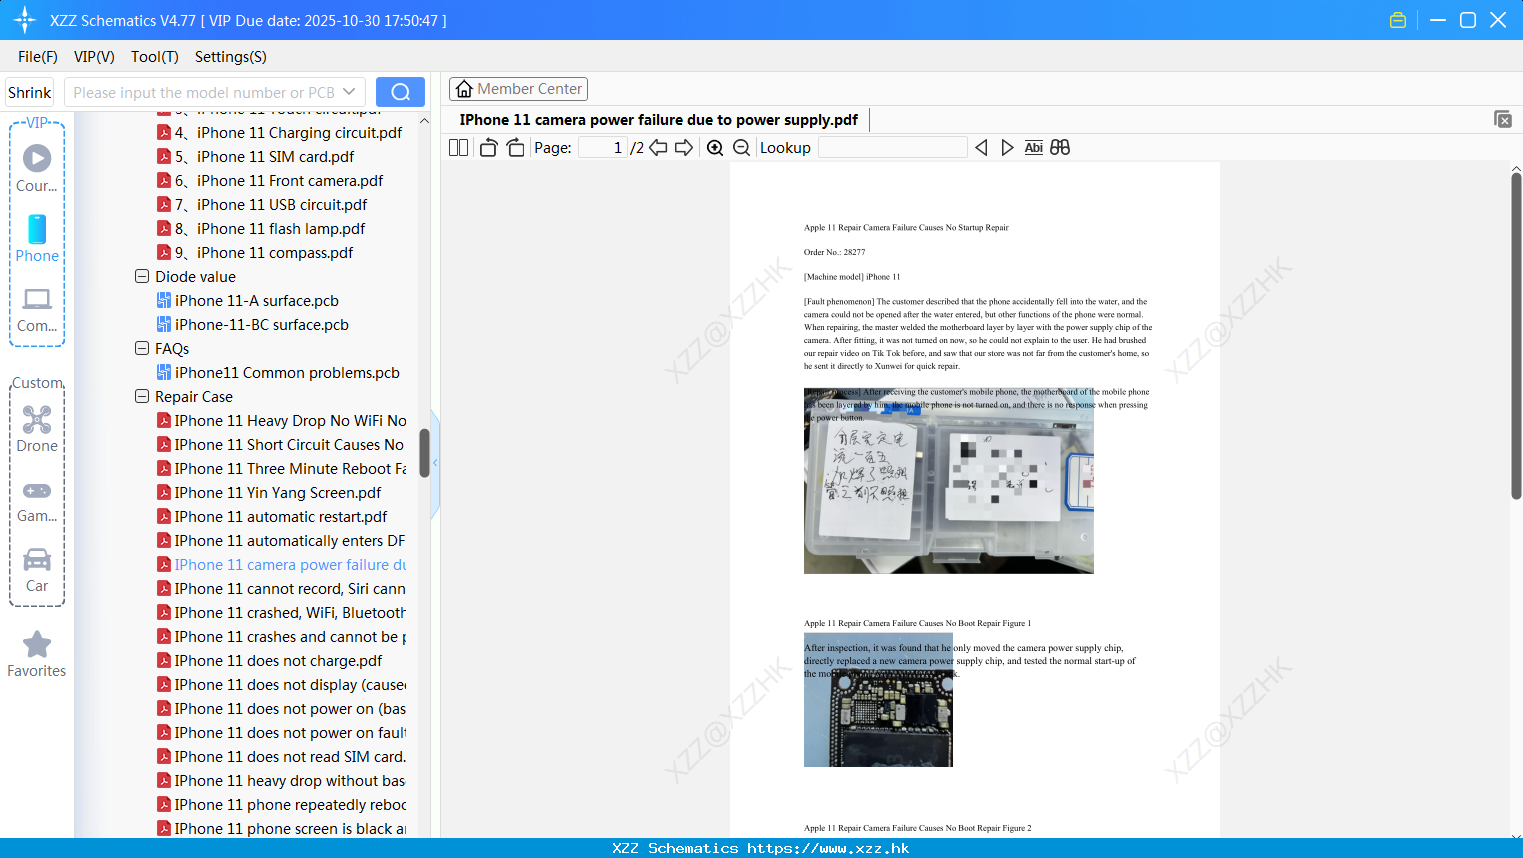This screenshot has width=1523, height=858.
Task: Open IPhone 11 automatic restart.pdf
Action: click(x=272, y=517)
